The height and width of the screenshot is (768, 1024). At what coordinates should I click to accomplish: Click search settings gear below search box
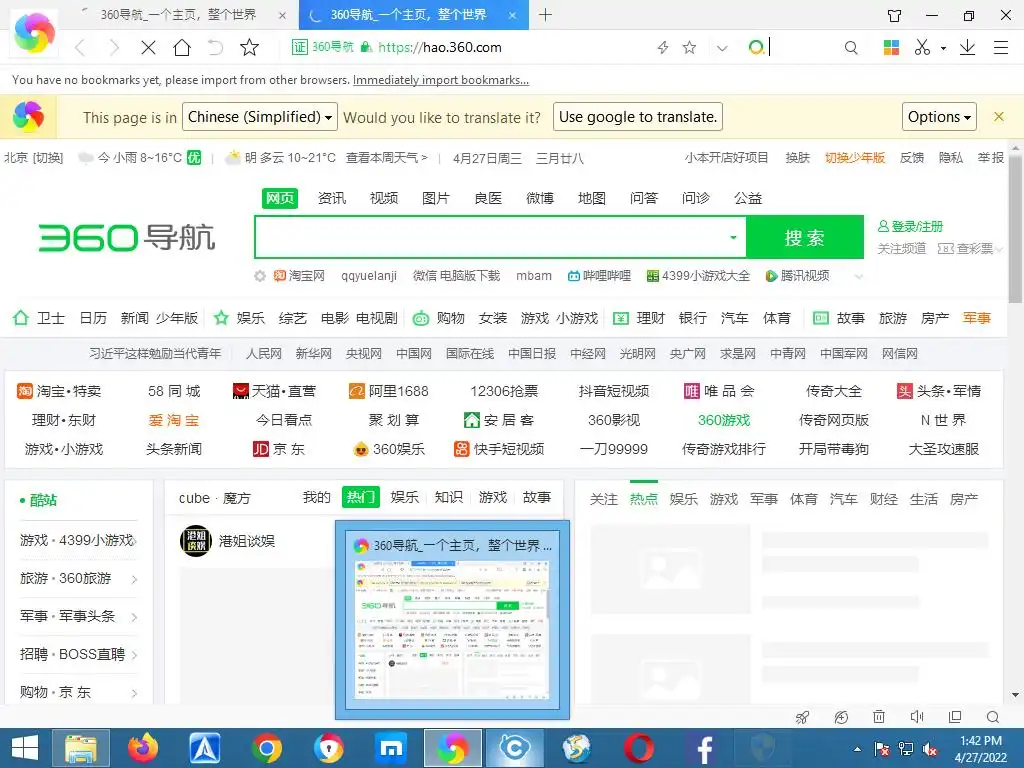[x=260, y=276]
